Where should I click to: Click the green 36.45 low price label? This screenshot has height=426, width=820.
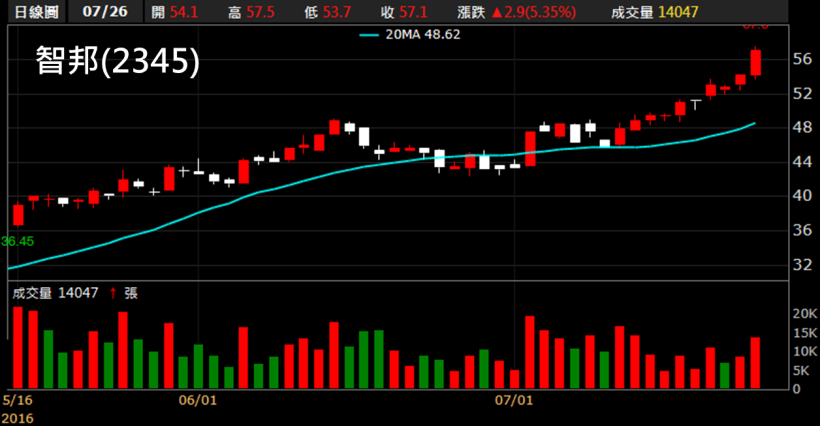[17, 241]
